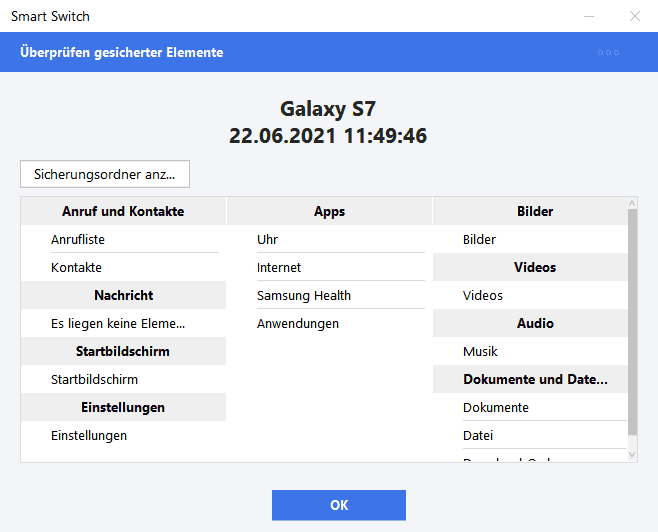
Task: Select the Datei entry
Action: click(x=530, y=436)
